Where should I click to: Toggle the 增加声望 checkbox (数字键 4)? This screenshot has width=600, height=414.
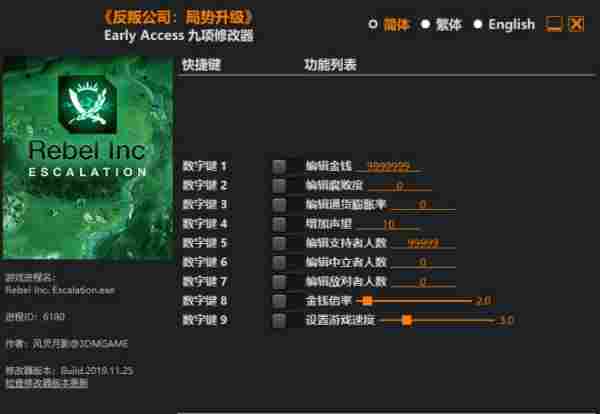coord(279,224)
